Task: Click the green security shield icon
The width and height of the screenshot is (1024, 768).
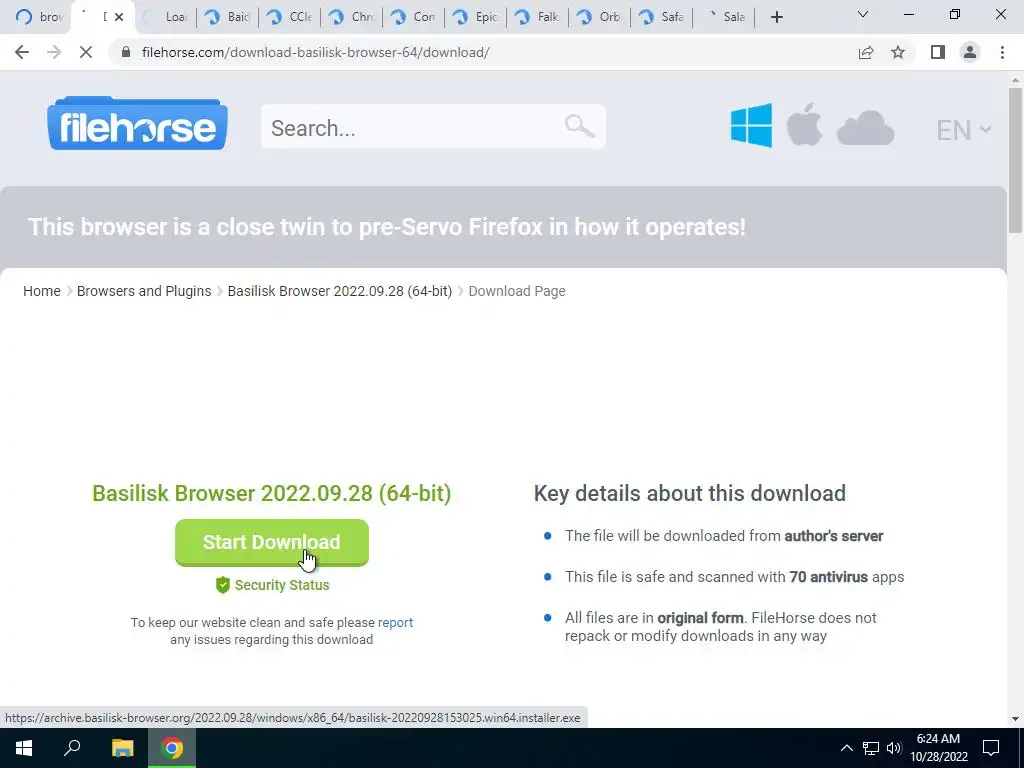Action: [223, 585]
